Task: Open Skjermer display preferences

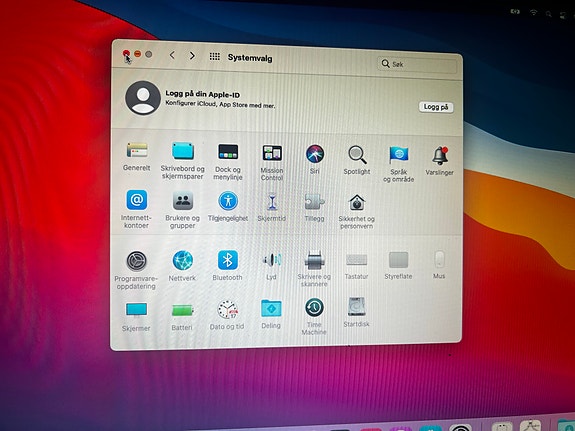Action: click(136, 310)
